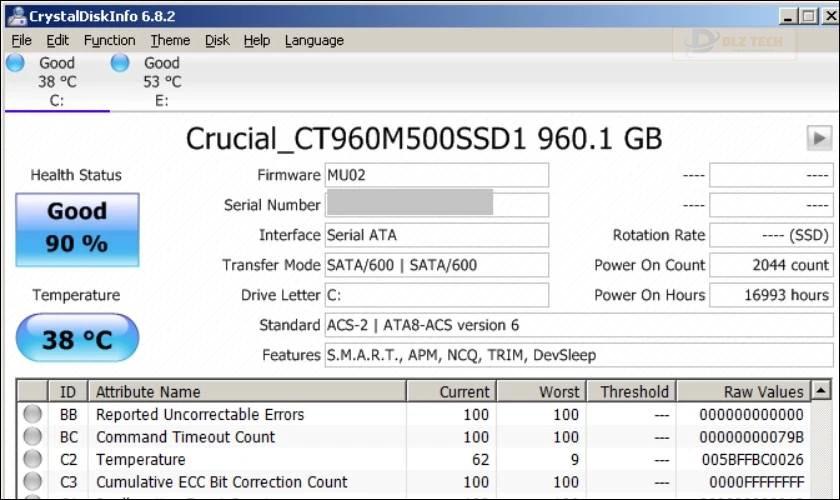Switch to the C: disk tab
The width and height of the screenshot is (840, 500).
click(57, 81)
